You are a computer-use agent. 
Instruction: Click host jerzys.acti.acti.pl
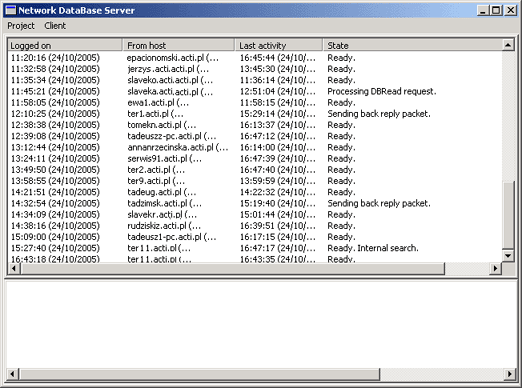168,69
